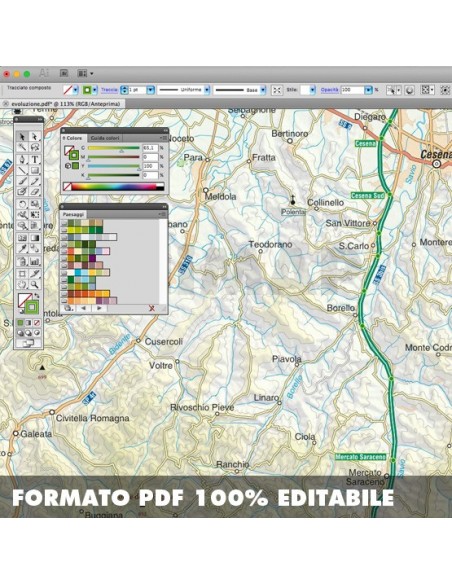
Task: Select the Artboard tool
Action: 22,274
